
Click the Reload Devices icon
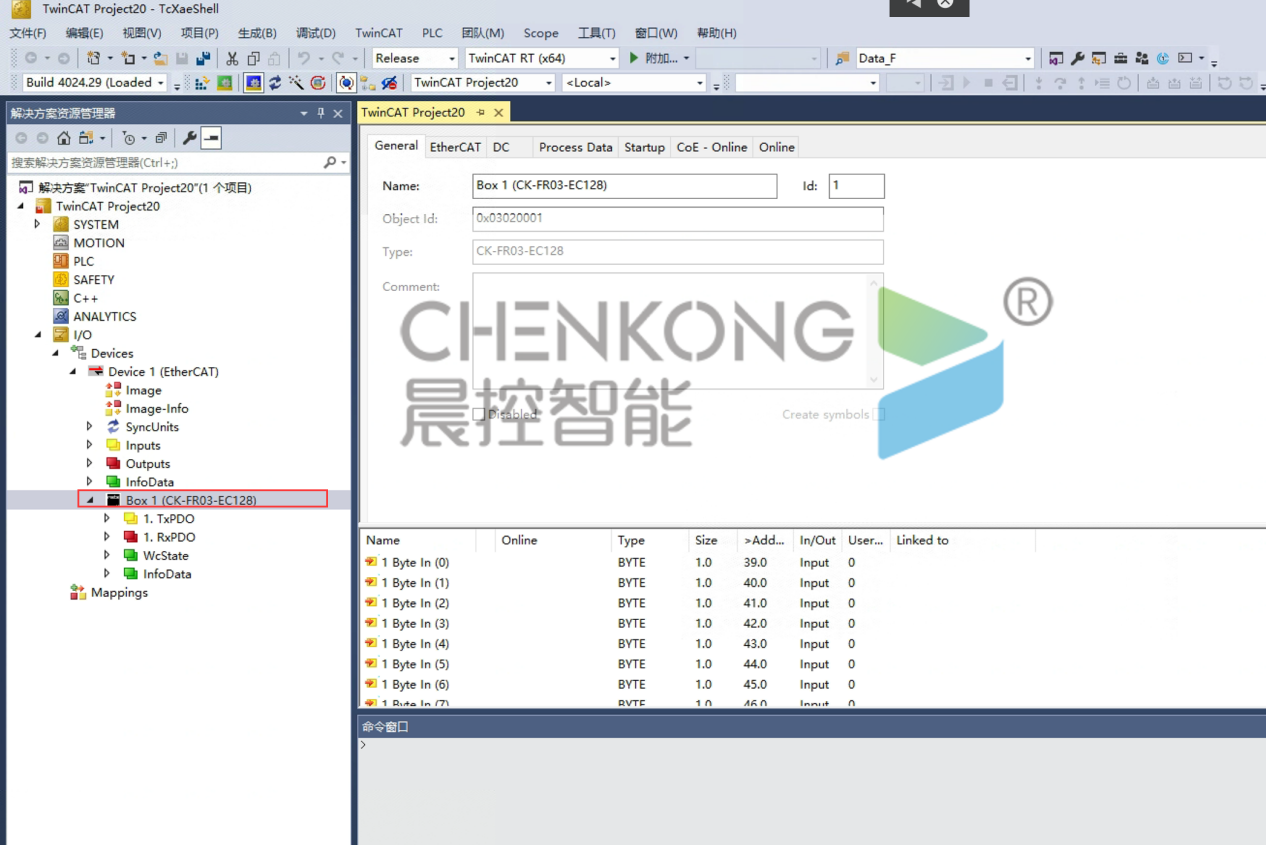(x=275, y=83)
